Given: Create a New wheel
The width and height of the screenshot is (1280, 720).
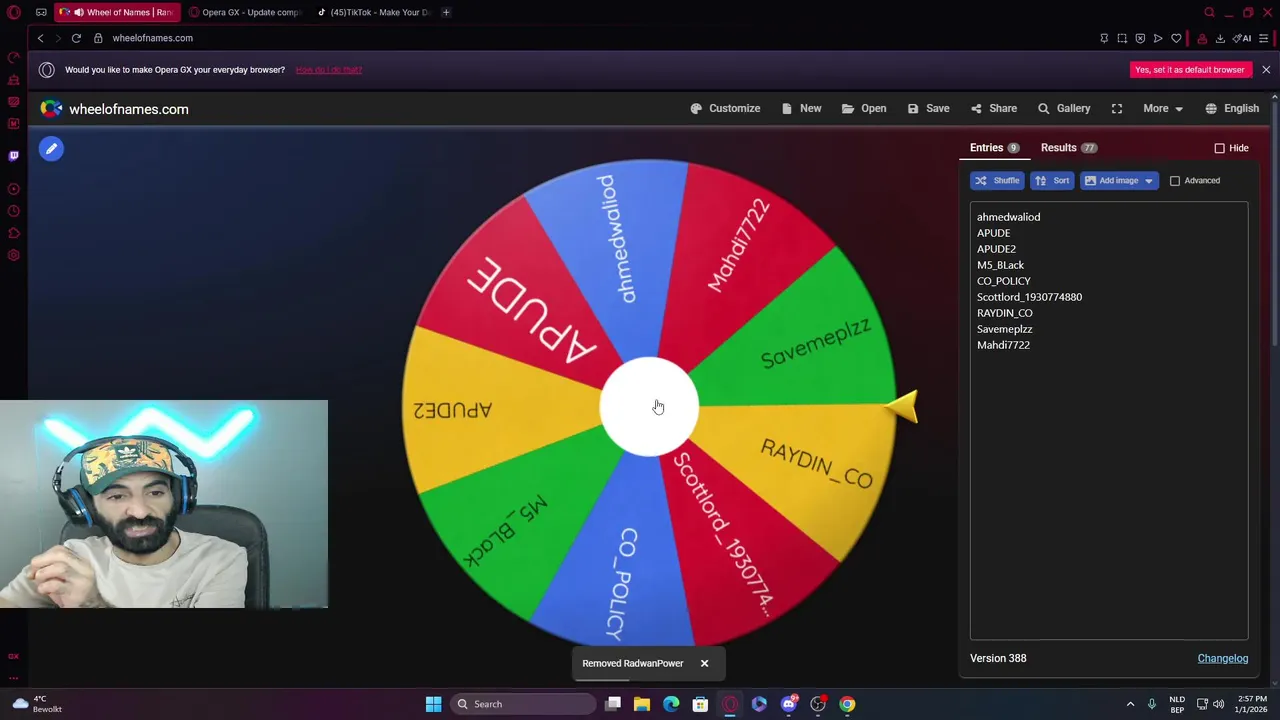Looking at the screenshot, I should click(801, 108).
